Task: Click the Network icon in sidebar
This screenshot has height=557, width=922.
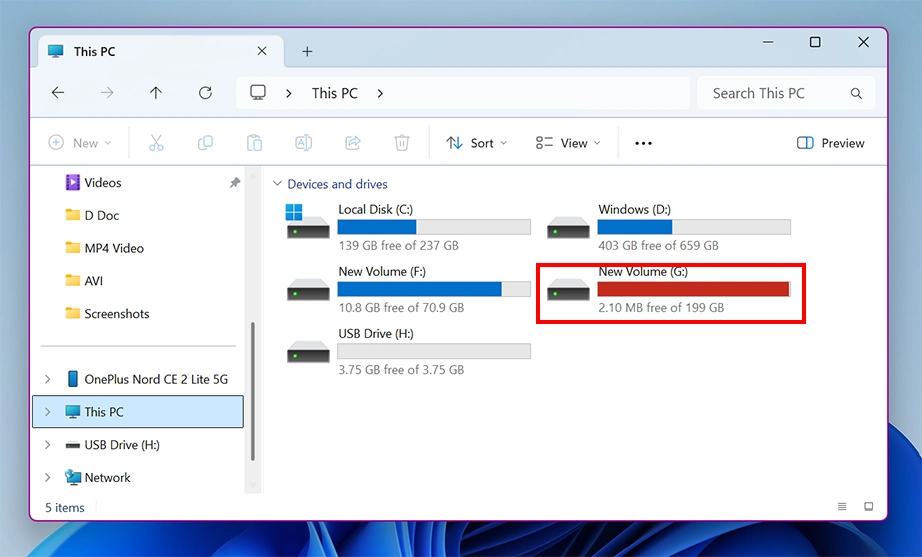Action: 72,477
